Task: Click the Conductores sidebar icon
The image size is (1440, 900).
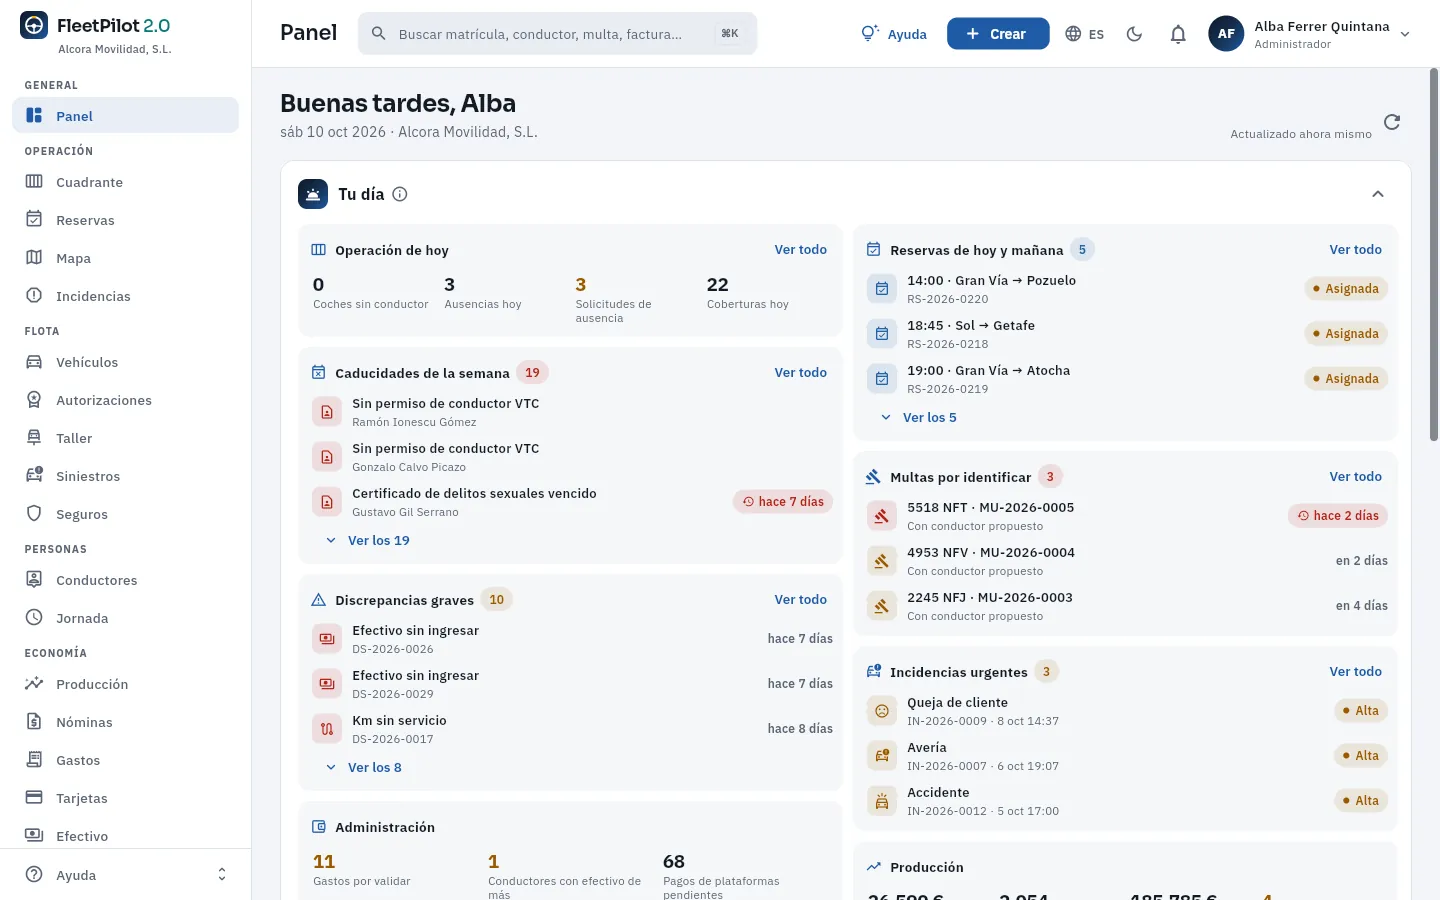Action: pyautogui.click(x=34, y=580)
